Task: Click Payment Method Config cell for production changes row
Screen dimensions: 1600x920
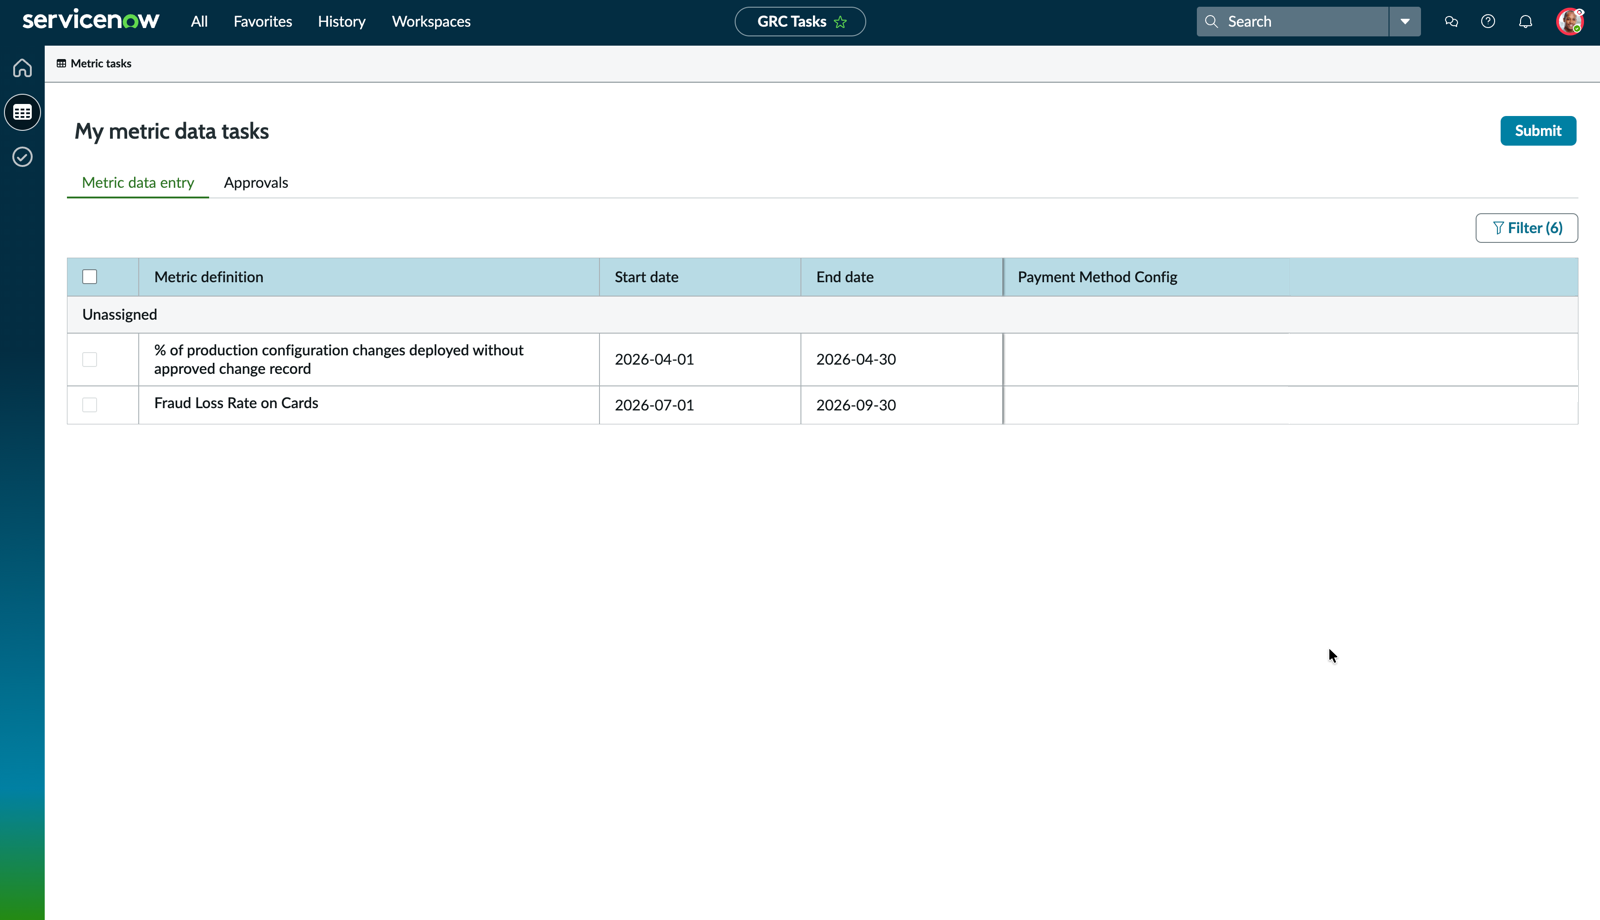Action: (1290, 359)
